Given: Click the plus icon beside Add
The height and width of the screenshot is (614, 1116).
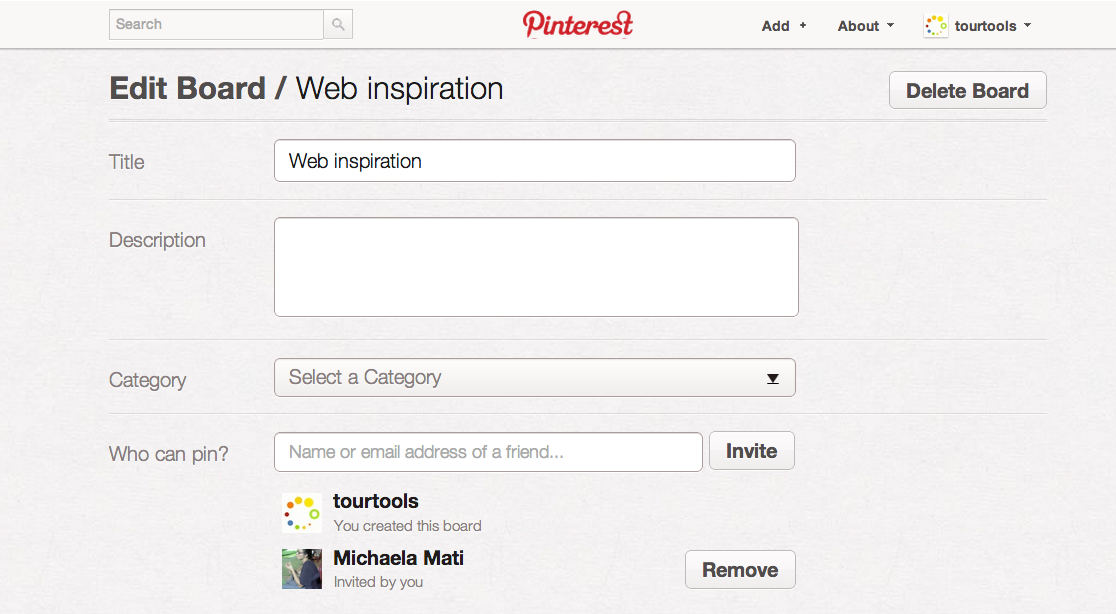Looking at the screenshot, I should coord(803,26).
